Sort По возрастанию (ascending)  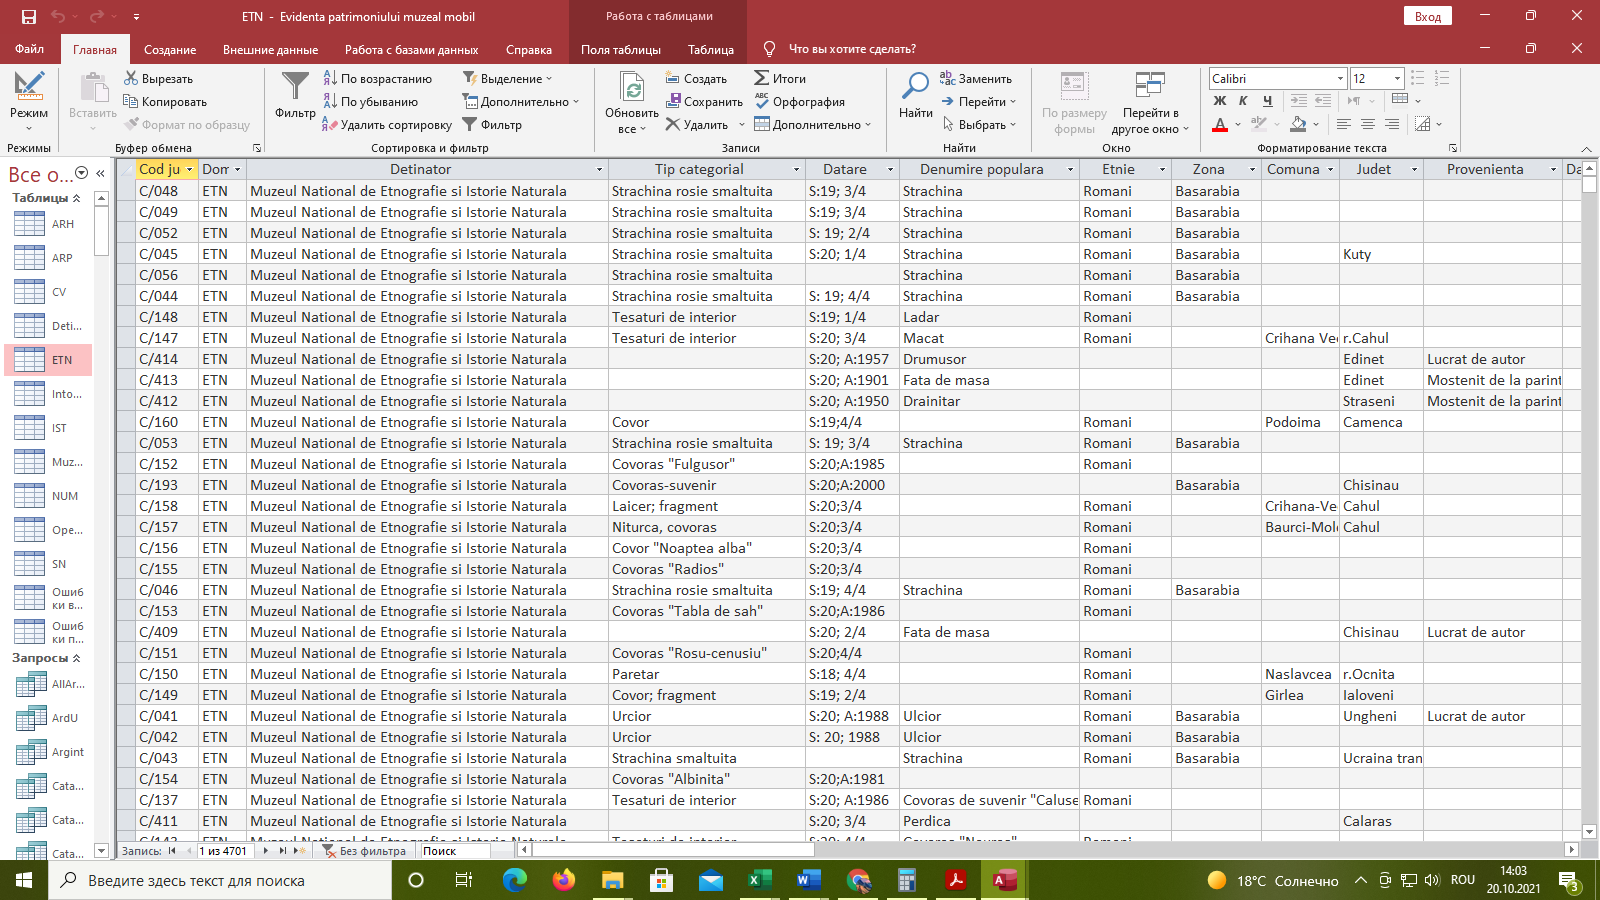pyautogui.click(x=378, y=78)
